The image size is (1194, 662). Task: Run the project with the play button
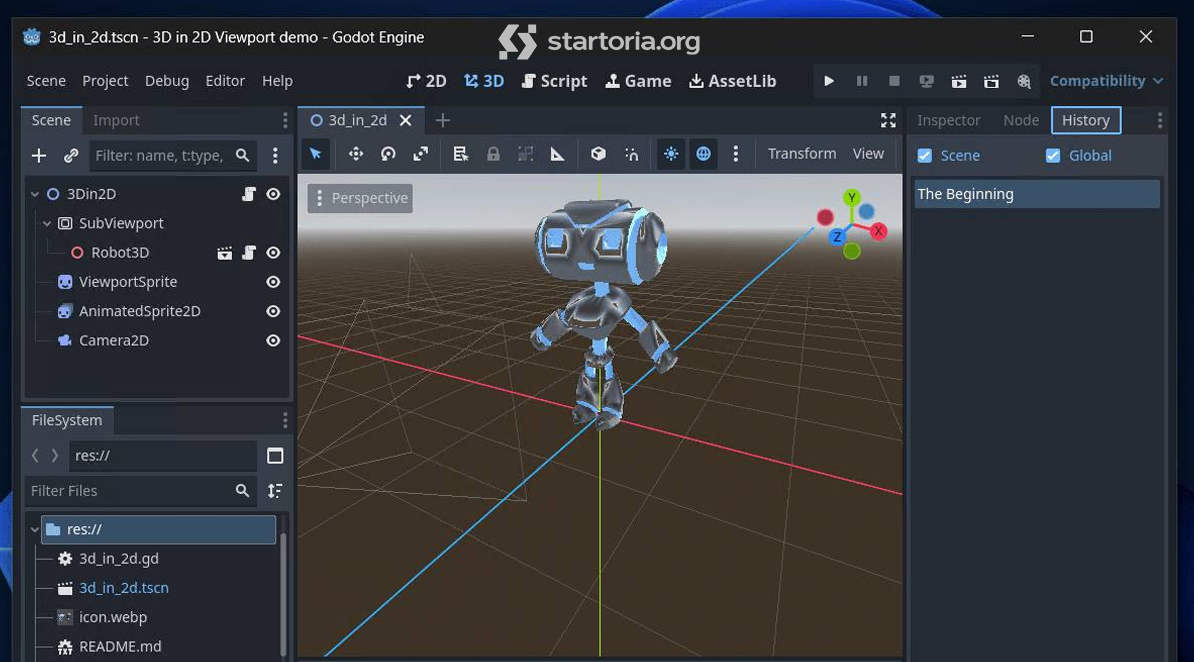829,81
